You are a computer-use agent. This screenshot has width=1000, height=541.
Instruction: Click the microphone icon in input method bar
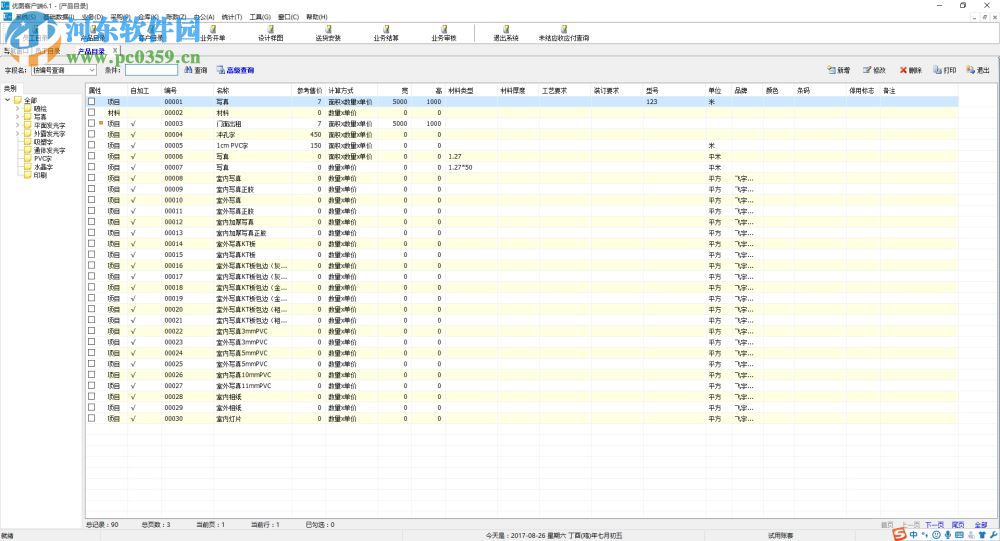pos(948,535)
